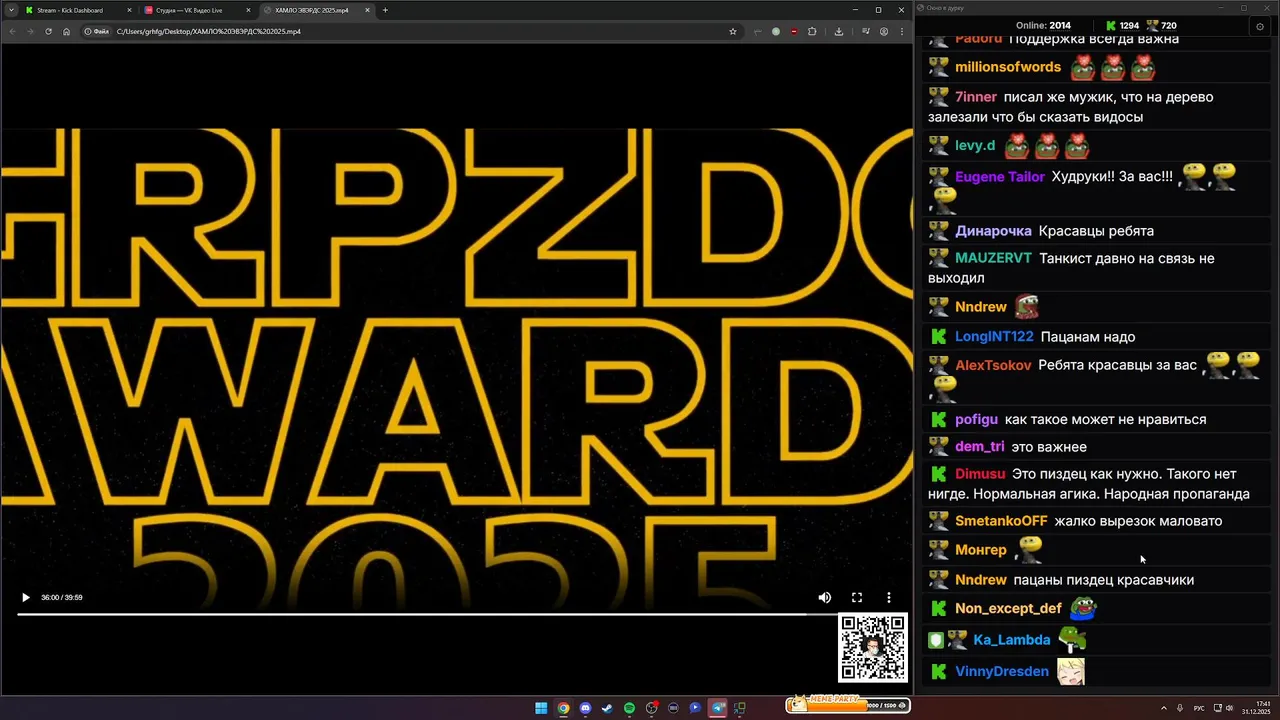Viewport: 1280px width, 720px height.
Task: Click username Eugene Tailor in chat
Action: coord(1000,177)
